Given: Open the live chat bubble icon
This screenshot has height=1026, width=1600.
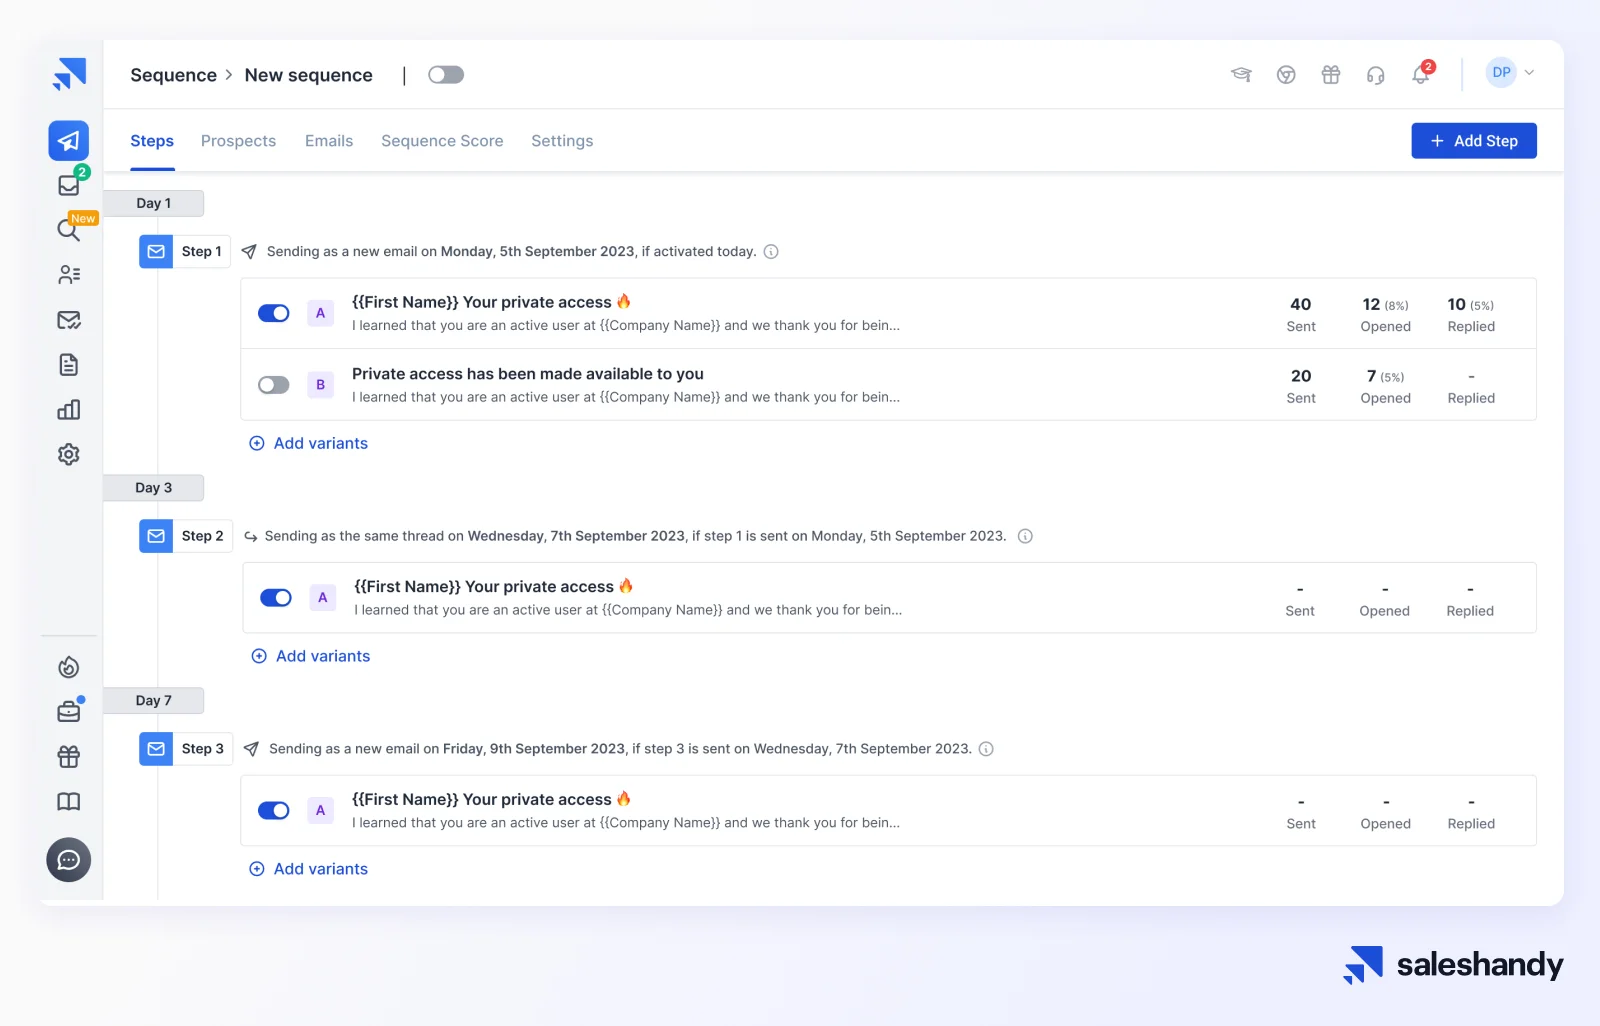Looking at the screenshot, I should (68, 860).
